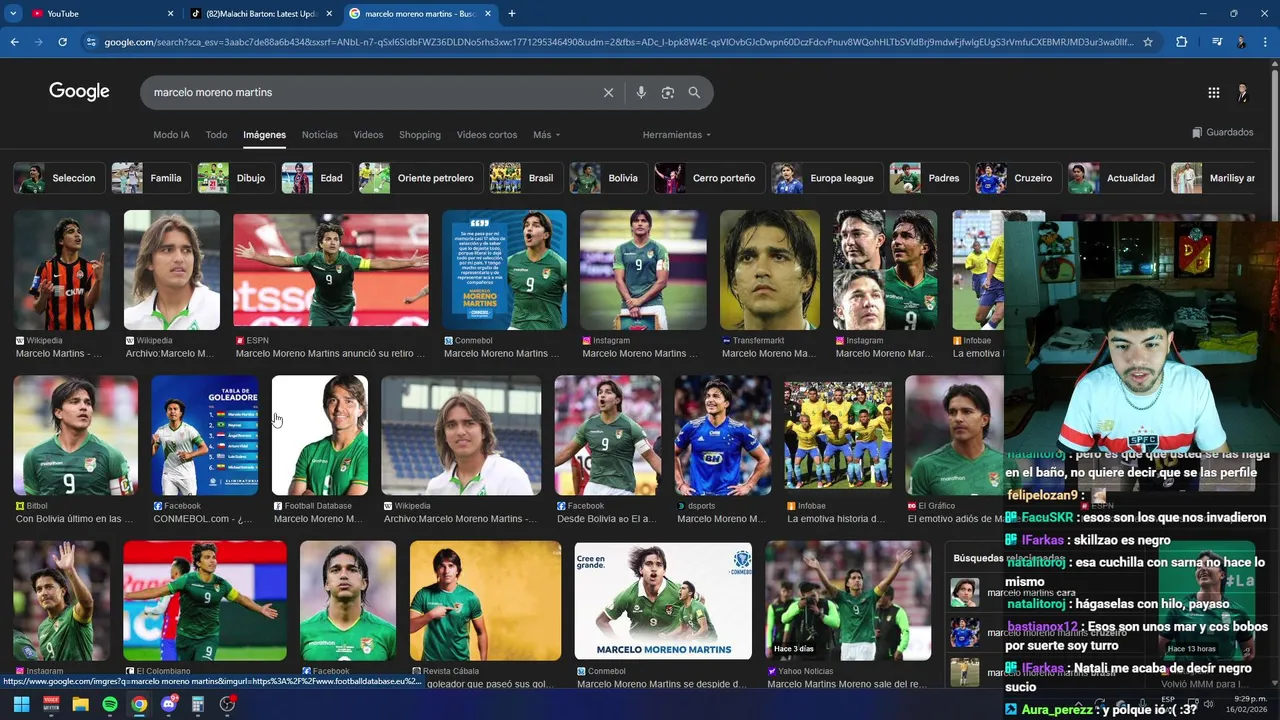Open Discord from the taskbar
This screenshot has width=1280, height=720.
(x=168, y=704)
